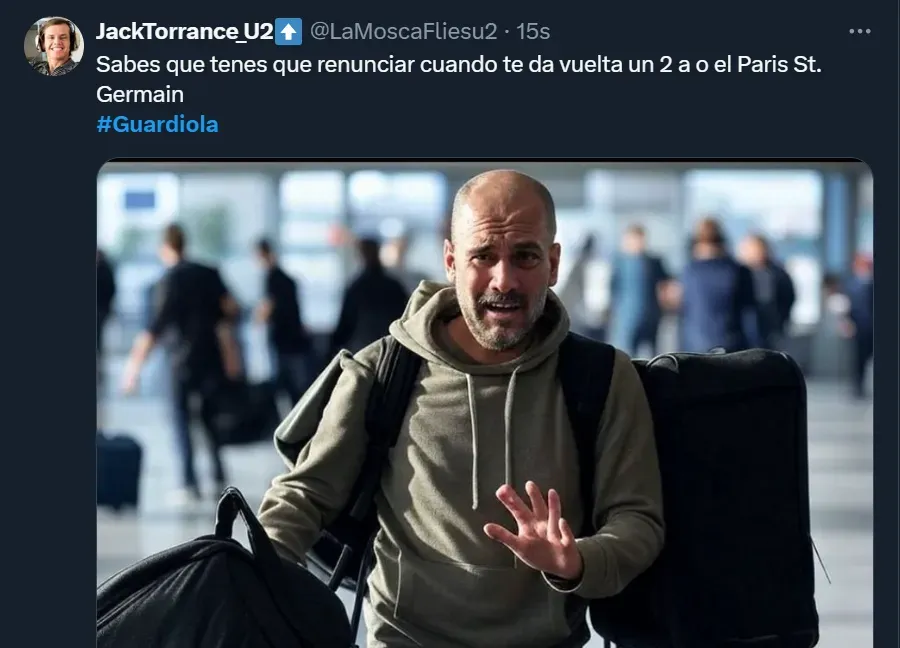Click the JackTorrance_U2 profile avatar
This screenshot has height=648, width=900.
click(x=53, y=46)
